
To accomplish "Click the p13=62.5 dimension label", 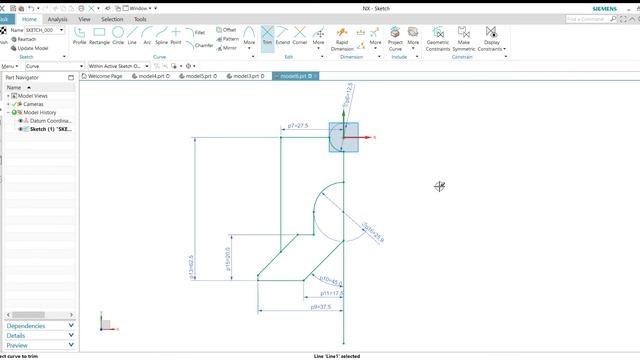I will click(191, 268).
